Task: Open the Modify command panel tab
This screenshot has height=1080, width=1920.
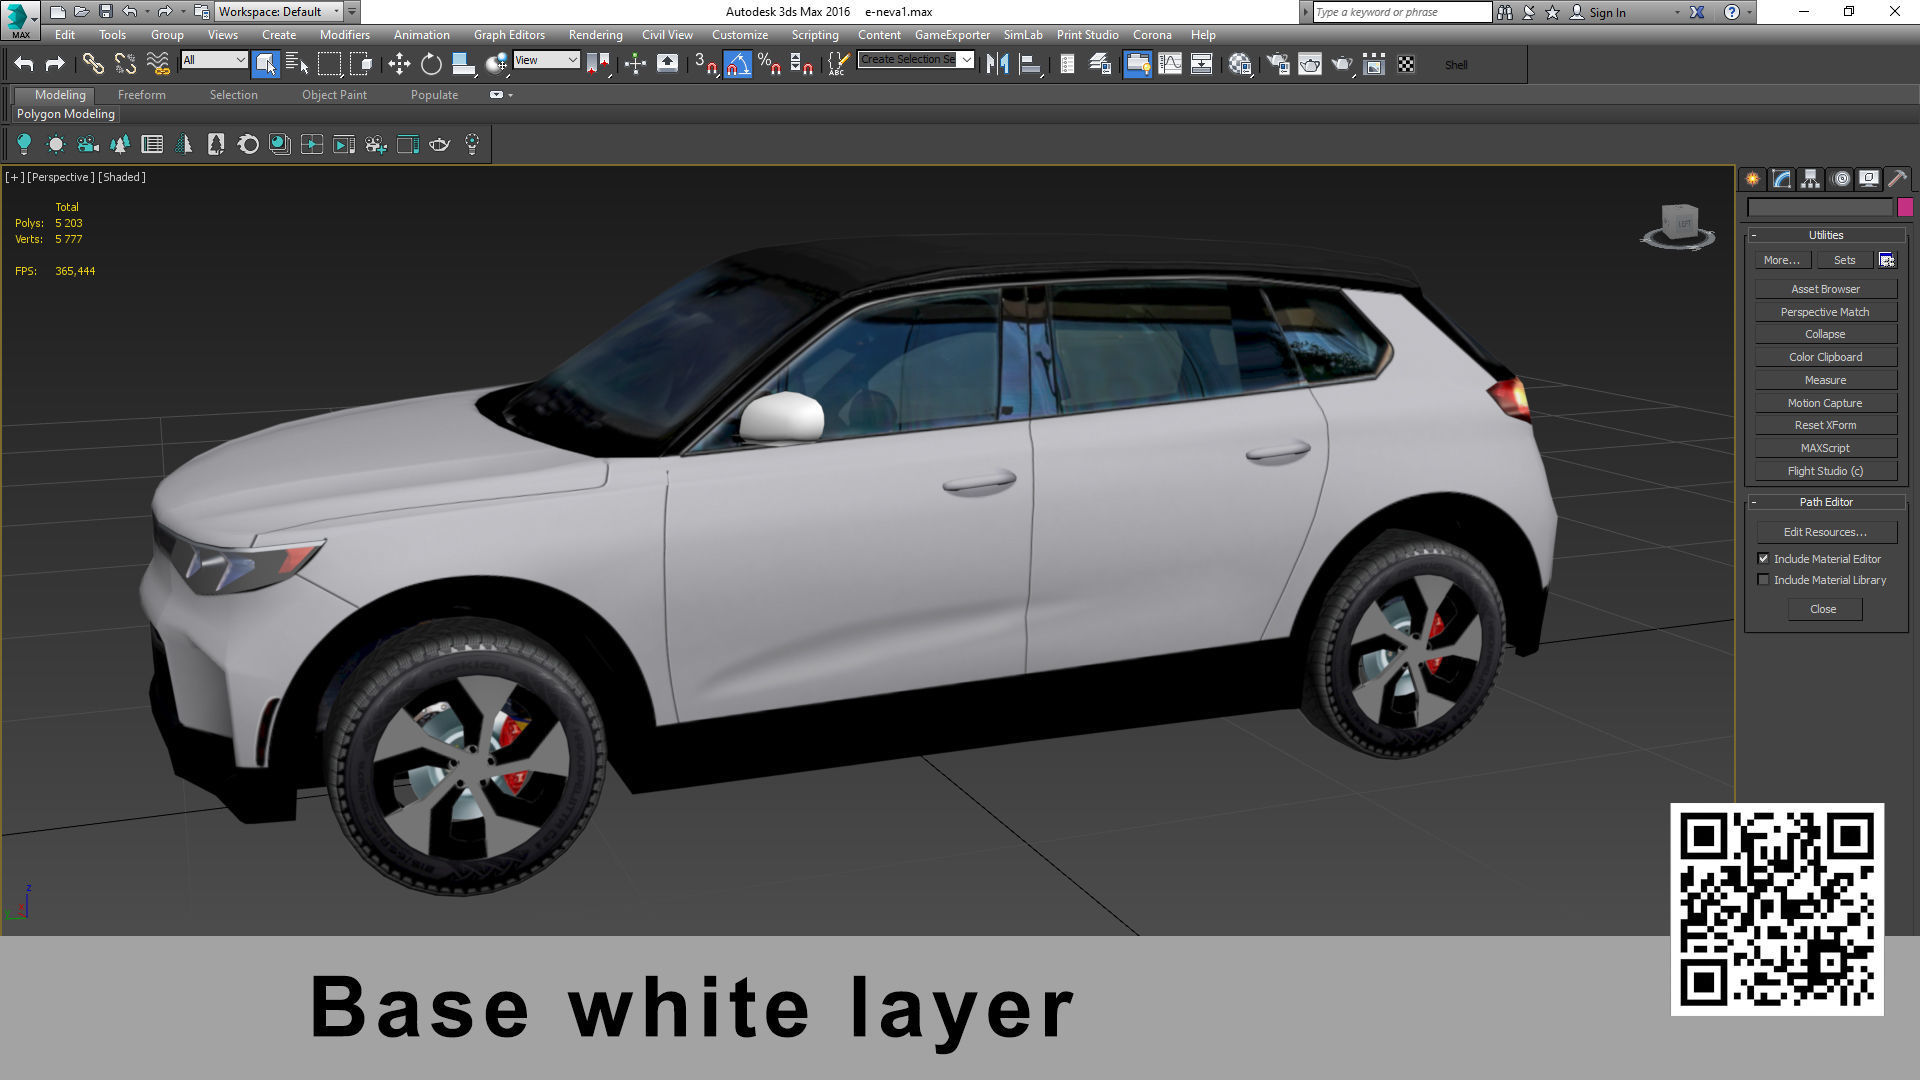Action: point(1782,179)
